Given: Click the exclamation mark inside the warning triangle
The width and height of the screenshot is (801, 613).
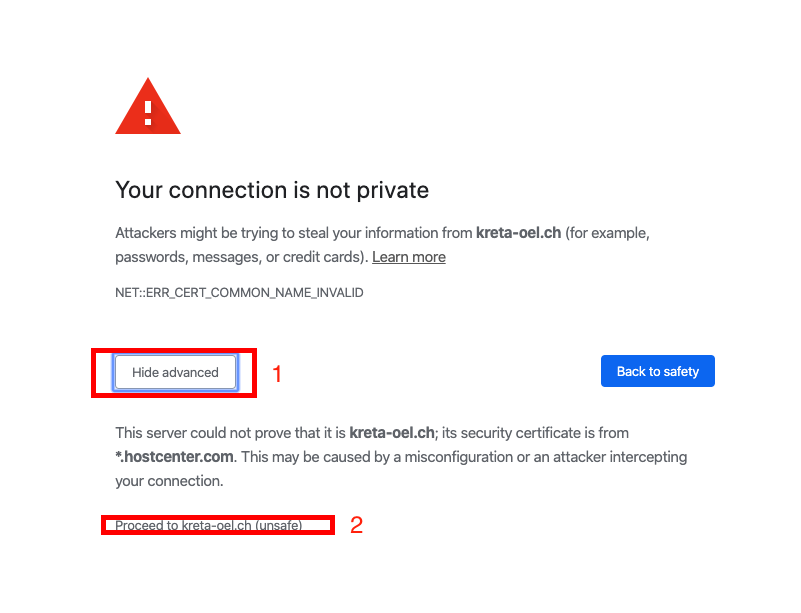Looking at the screenshot, I should coord(148,110).
